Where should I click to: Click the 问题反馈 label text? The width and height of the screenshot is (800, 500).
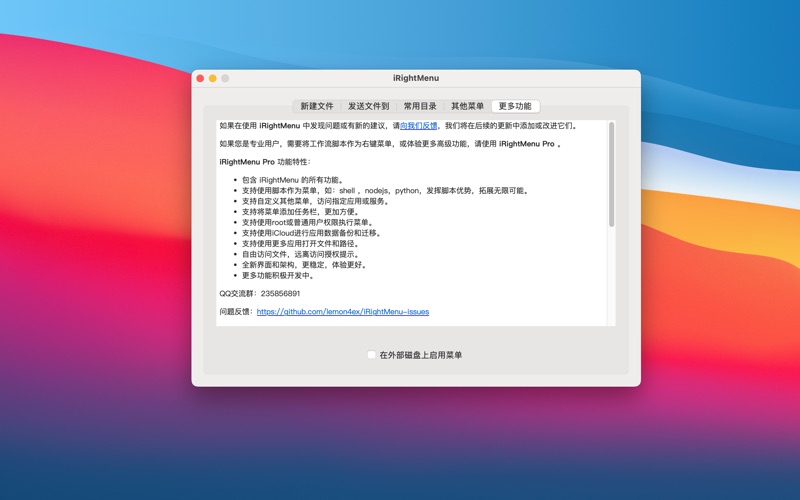[x=238, y=312]
